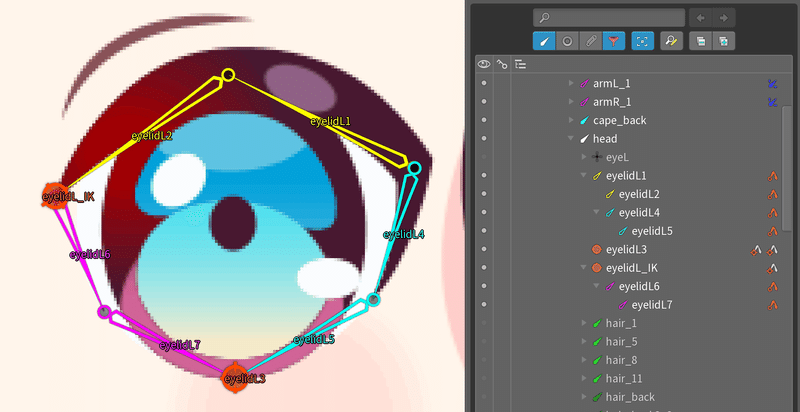Toggle visibility dot for eyelidL3
The width and height of the screenshot is (800, 412).
(484, 249)
